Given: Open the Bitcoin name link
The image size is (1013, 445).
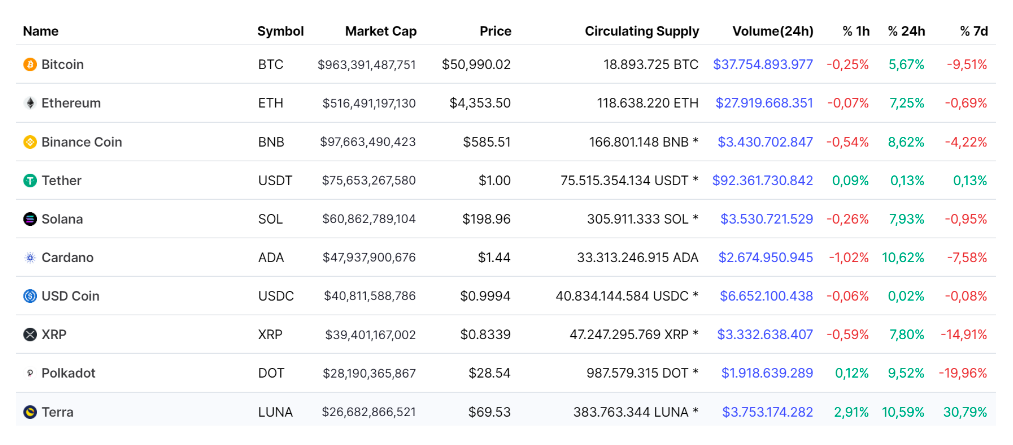Looking at the screenshot, I should [x=63, y=65].
